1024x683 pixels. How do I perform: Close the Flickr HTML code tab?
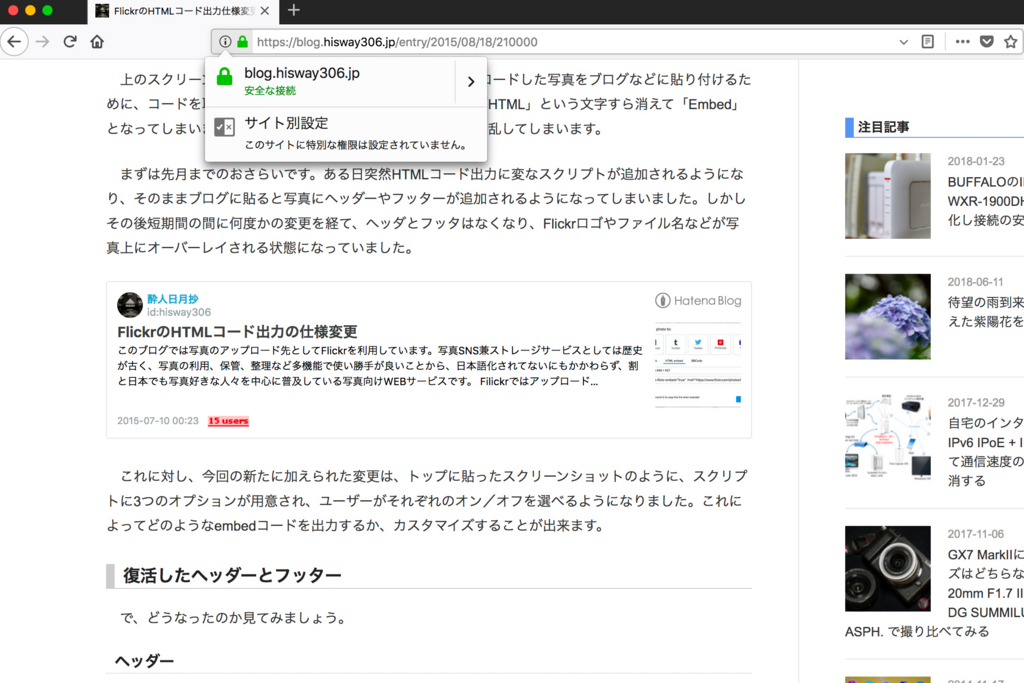[x=264, y=11]
